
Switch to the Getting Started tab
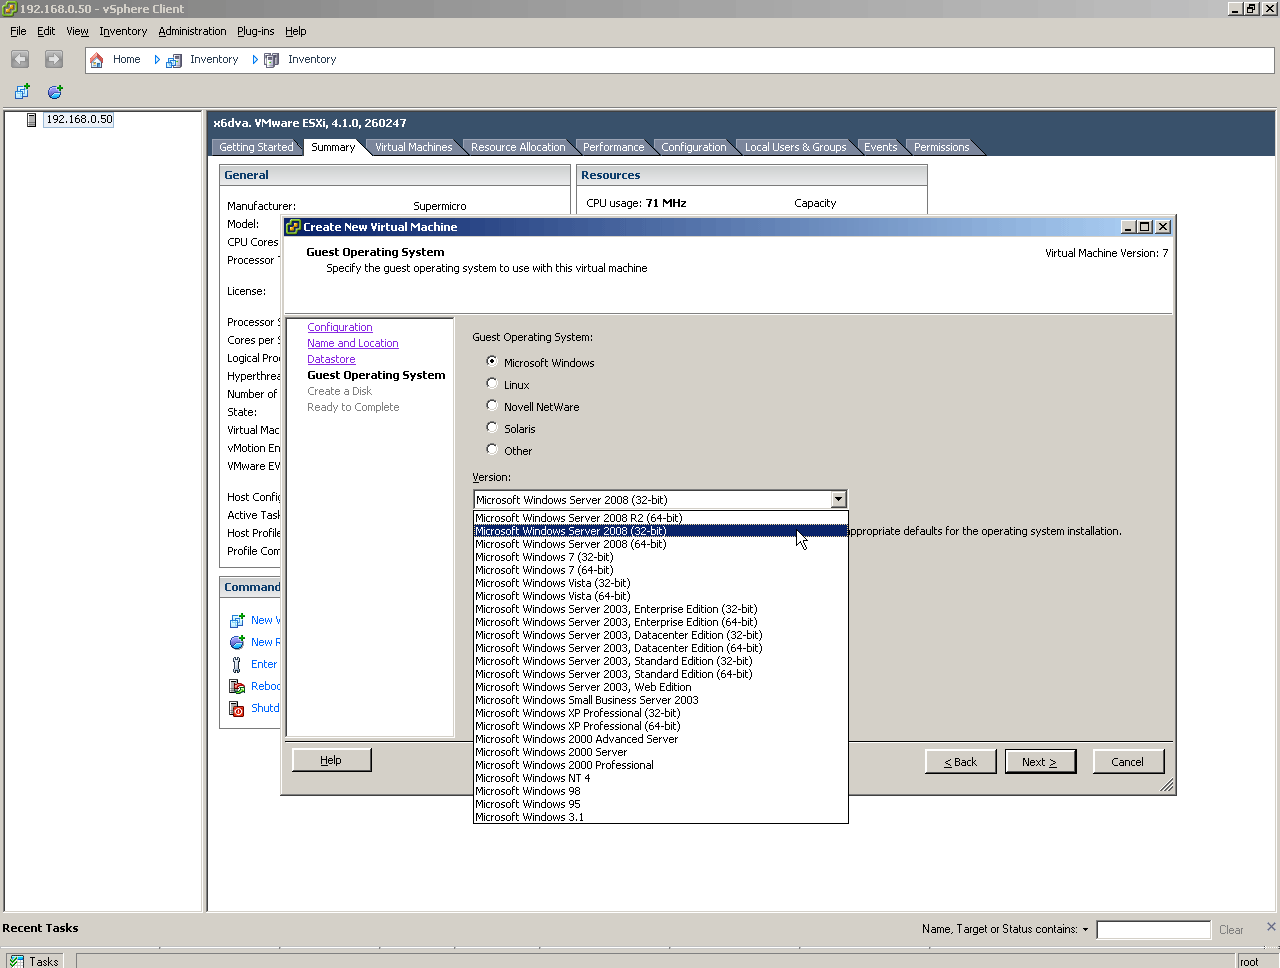coord(256,147)
